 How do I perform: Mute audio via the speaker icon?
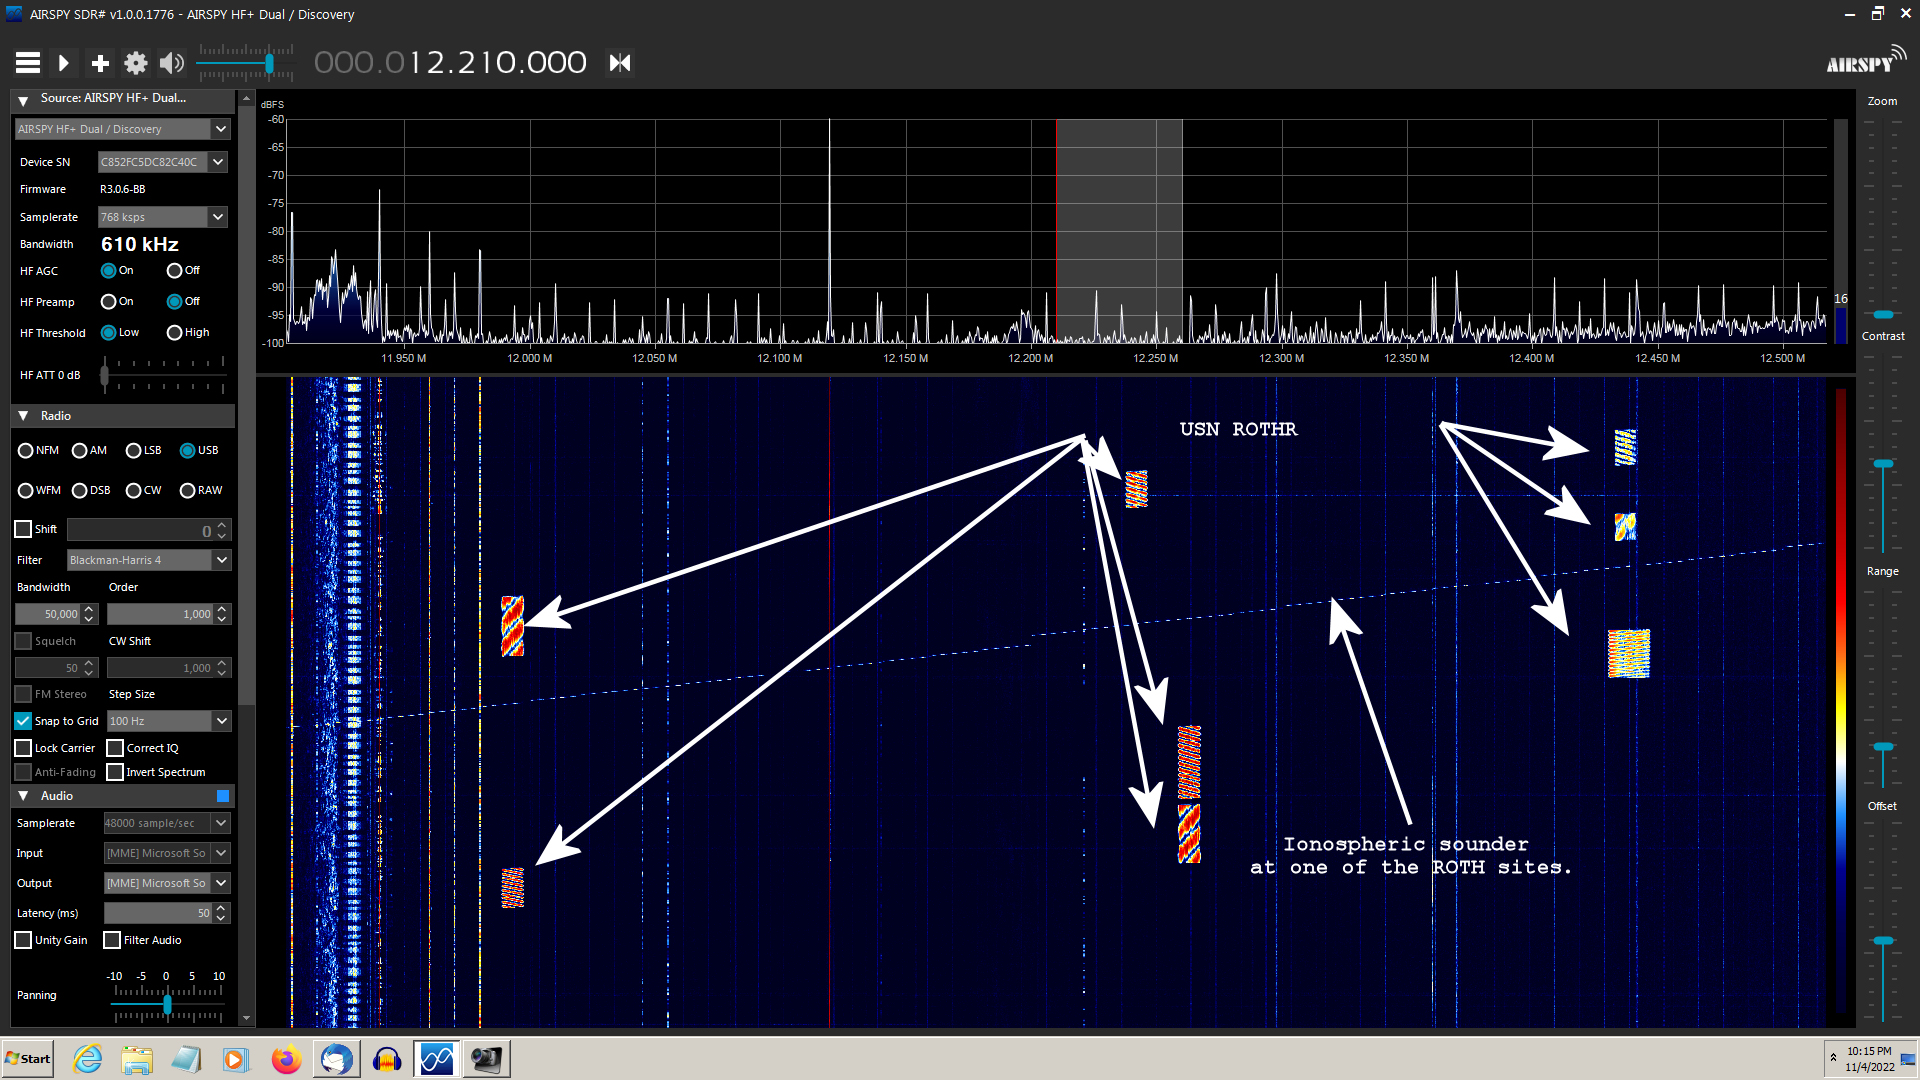click(171, 62)
